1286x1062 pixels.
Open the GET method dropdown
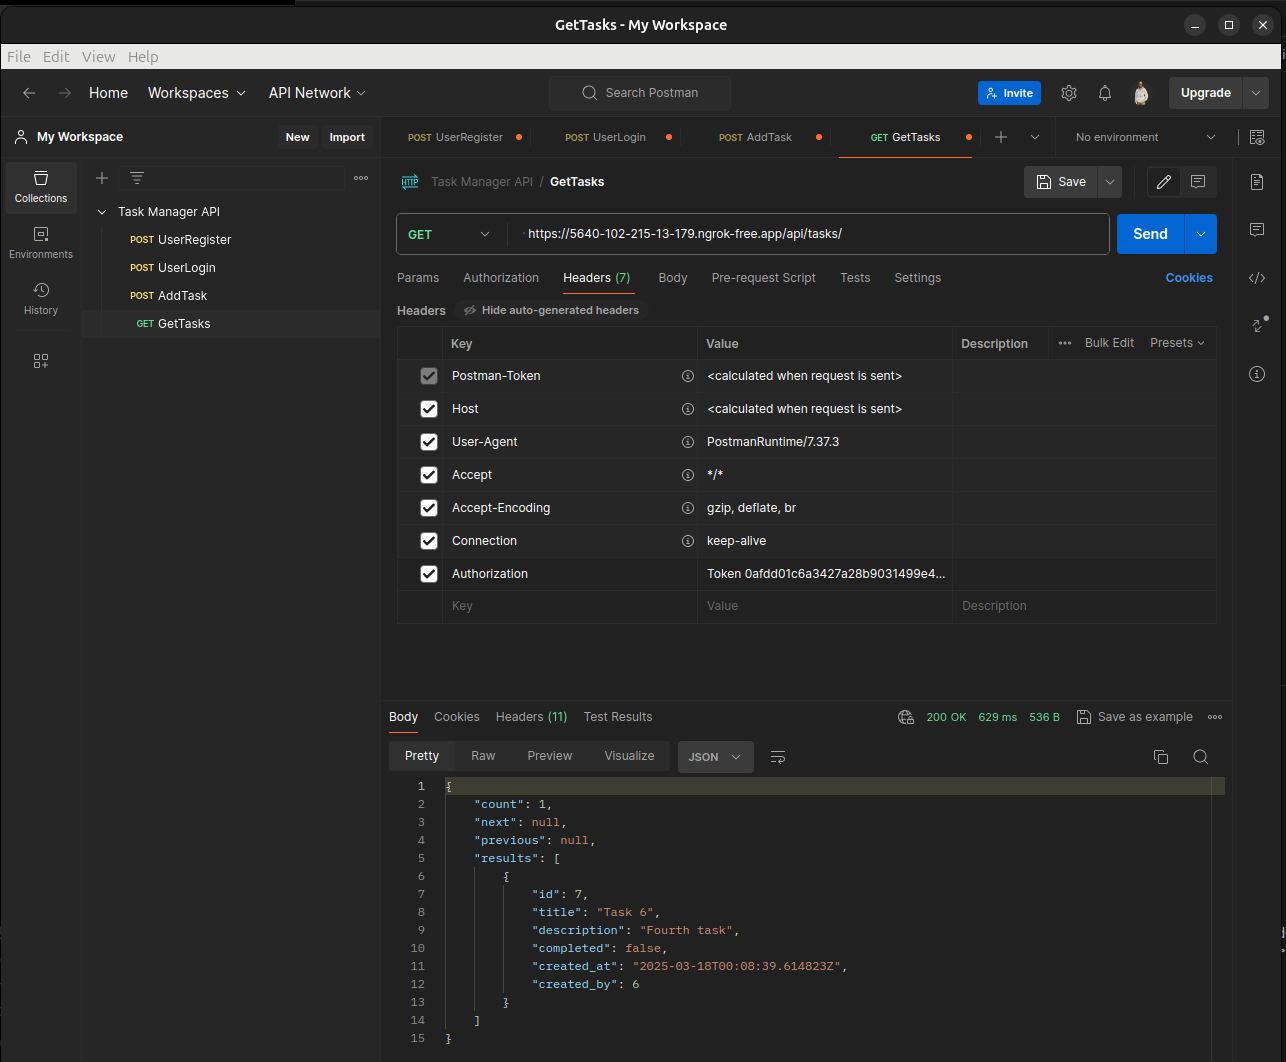[450, 234]
